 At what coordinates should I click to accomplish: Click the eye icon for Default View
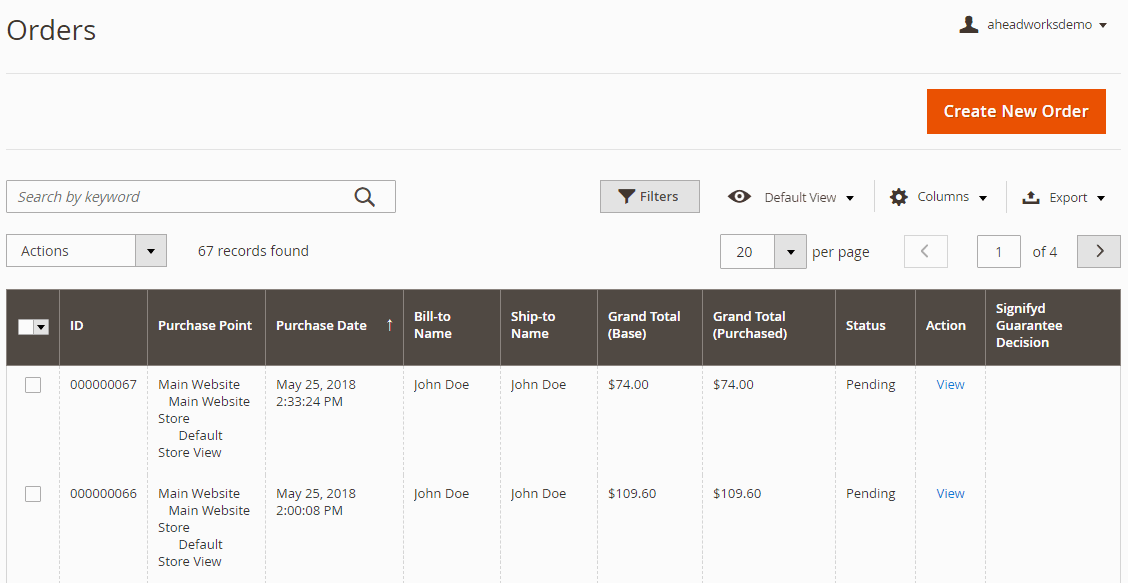739,196
